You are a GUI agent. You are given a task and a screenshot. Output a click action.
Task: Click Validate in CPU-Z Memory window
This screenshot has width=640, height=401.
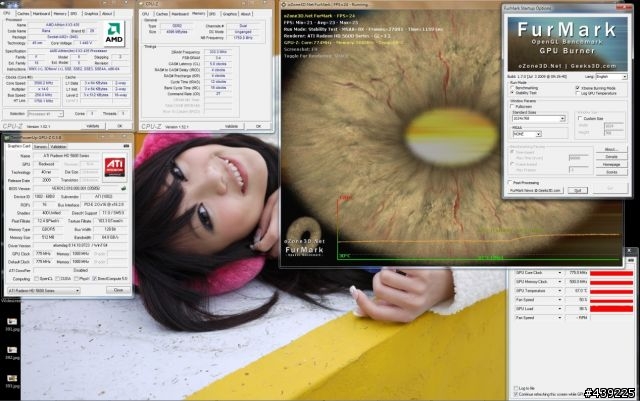231,127
